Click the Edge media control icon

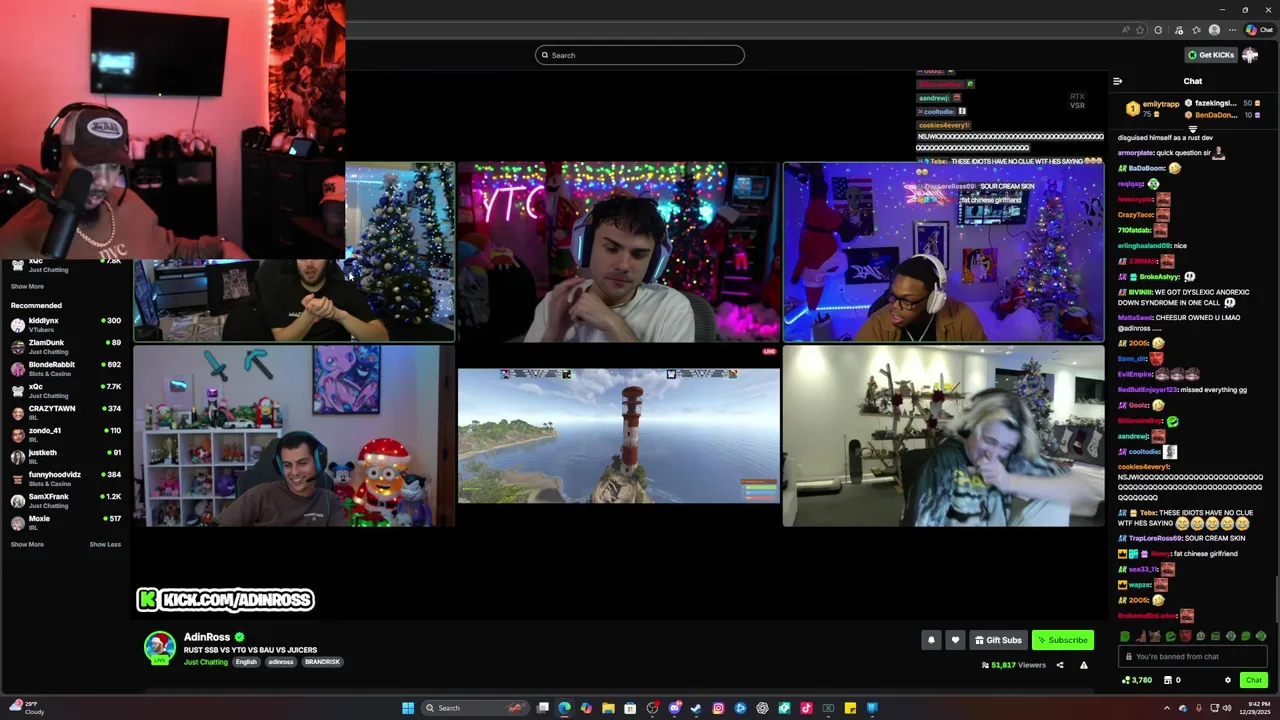click(1179, 30)
